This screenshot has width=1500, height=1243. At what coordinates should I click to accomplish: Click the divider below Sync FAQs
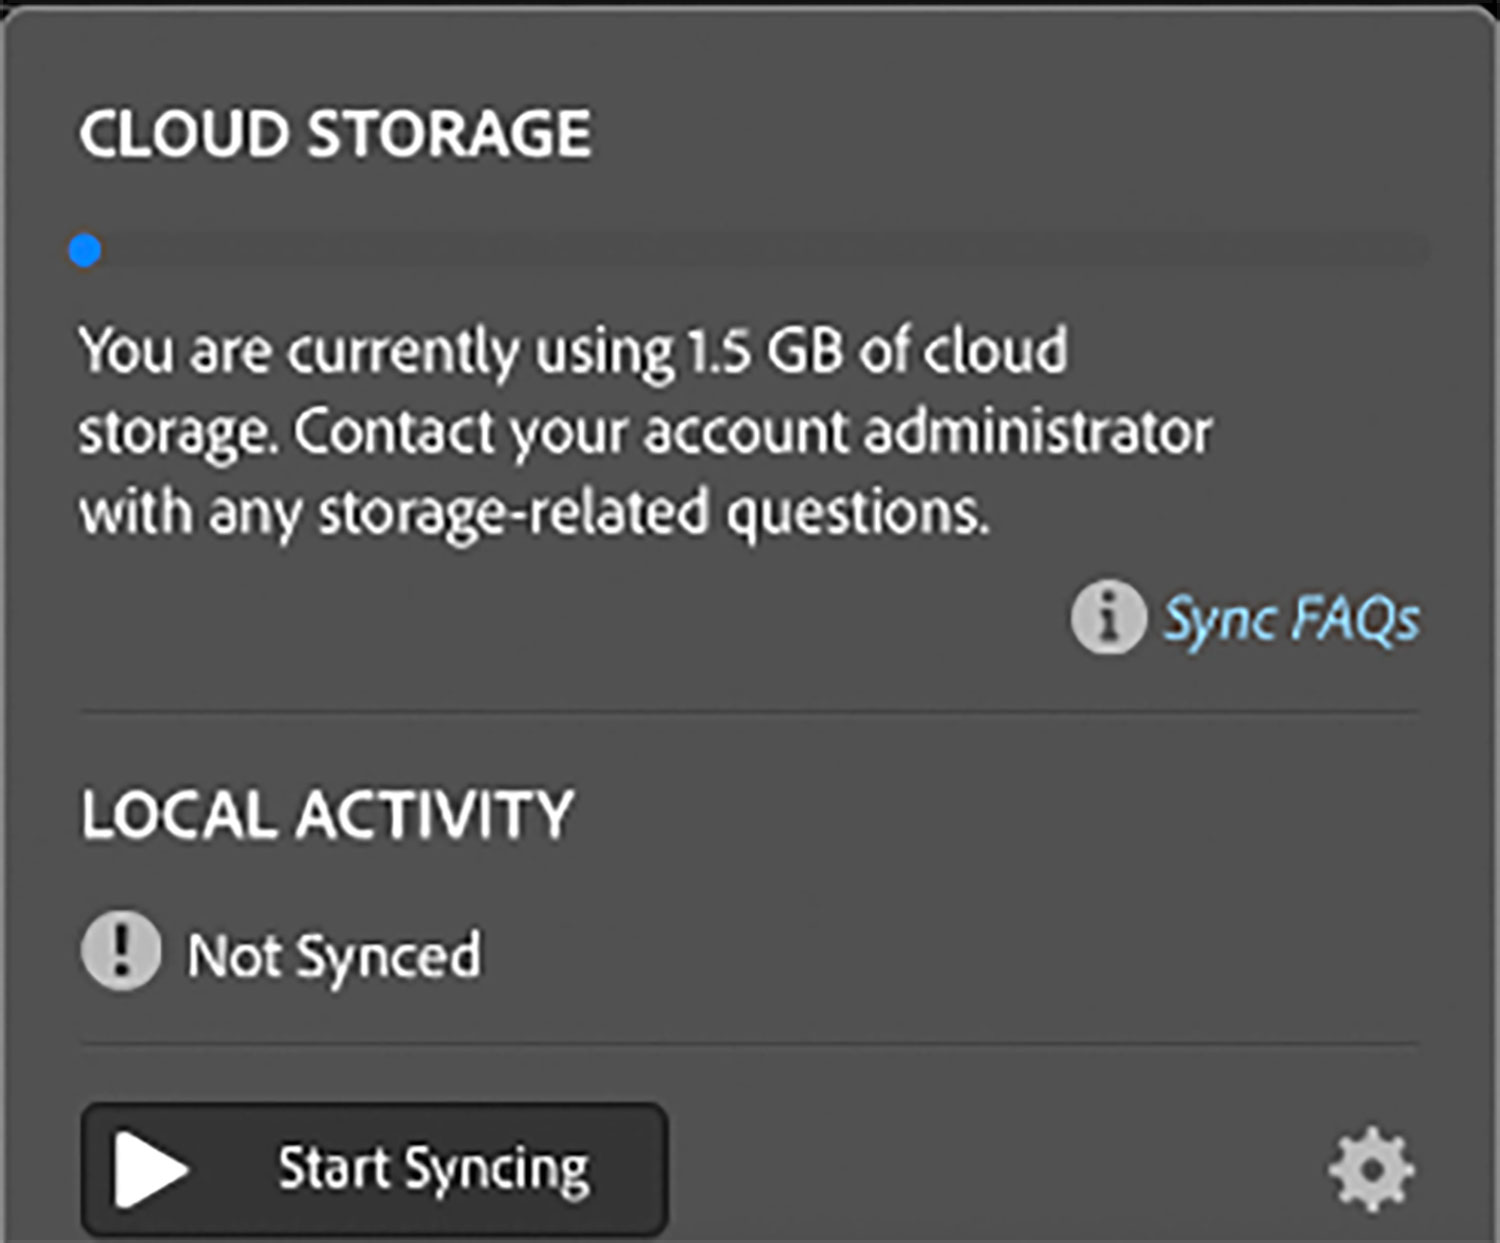pos(750,713)
